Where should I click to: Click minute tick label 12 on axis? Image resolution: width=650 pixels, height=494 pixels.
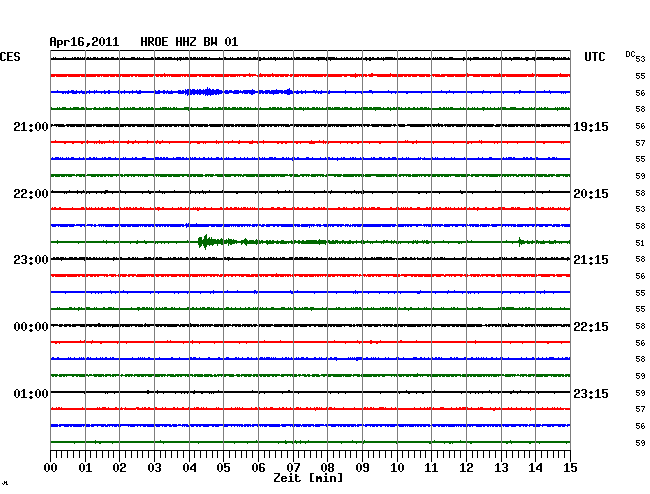coord(466,467)
